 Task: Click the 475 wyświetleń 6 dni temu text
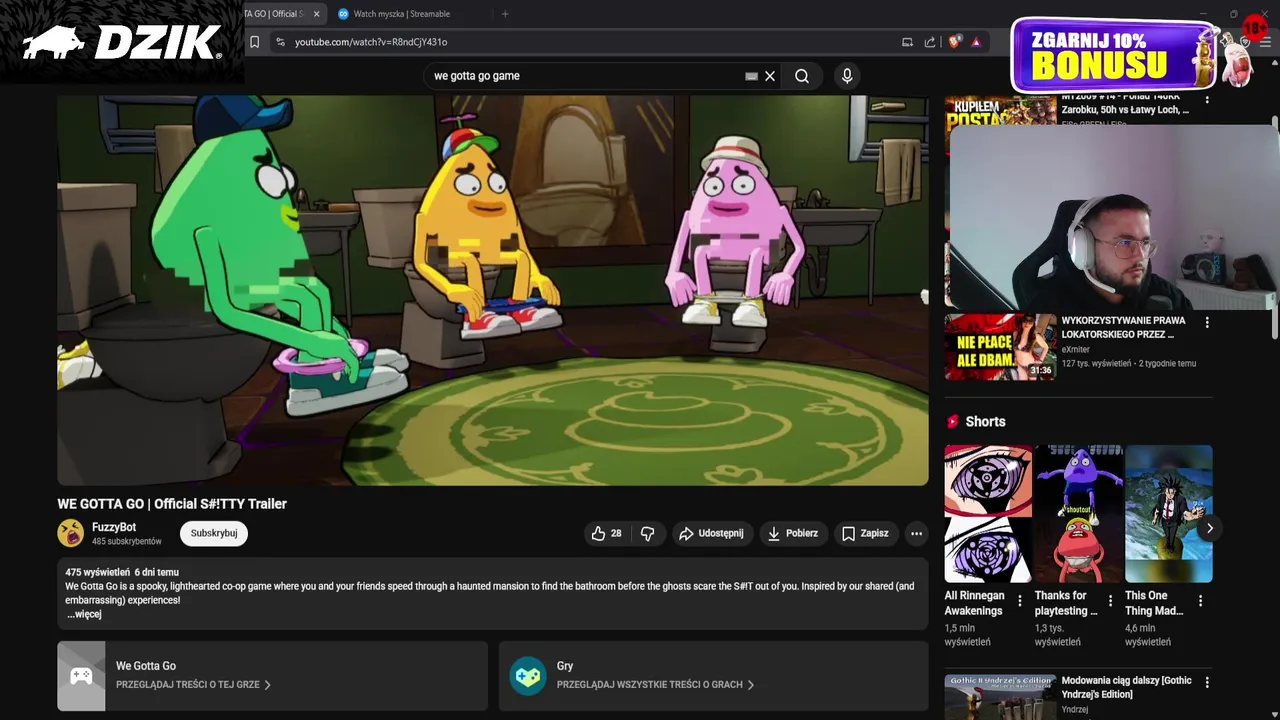122,573
